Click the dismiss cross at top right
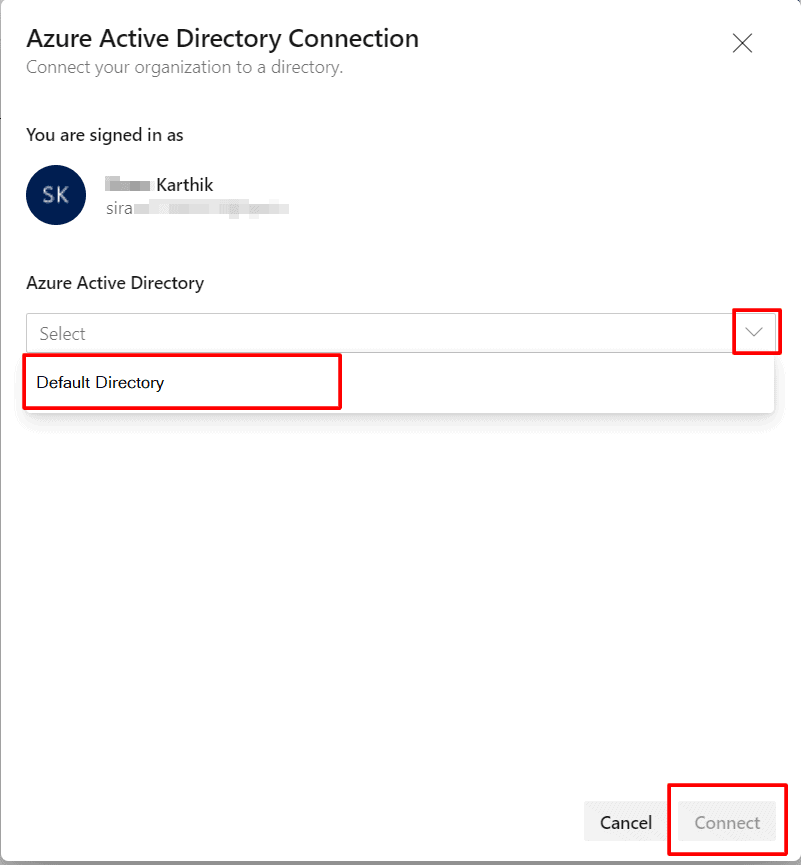 point(742,43)
